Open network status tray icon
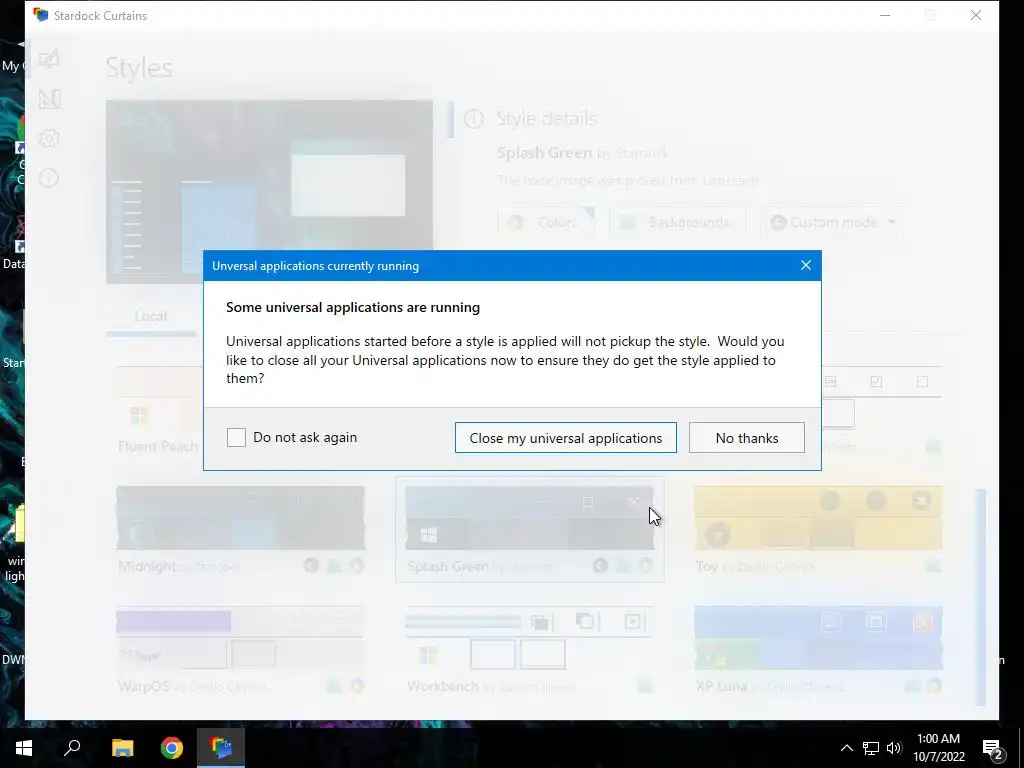The height and width of the screenshot is (768, 1024). pos(871,748)
